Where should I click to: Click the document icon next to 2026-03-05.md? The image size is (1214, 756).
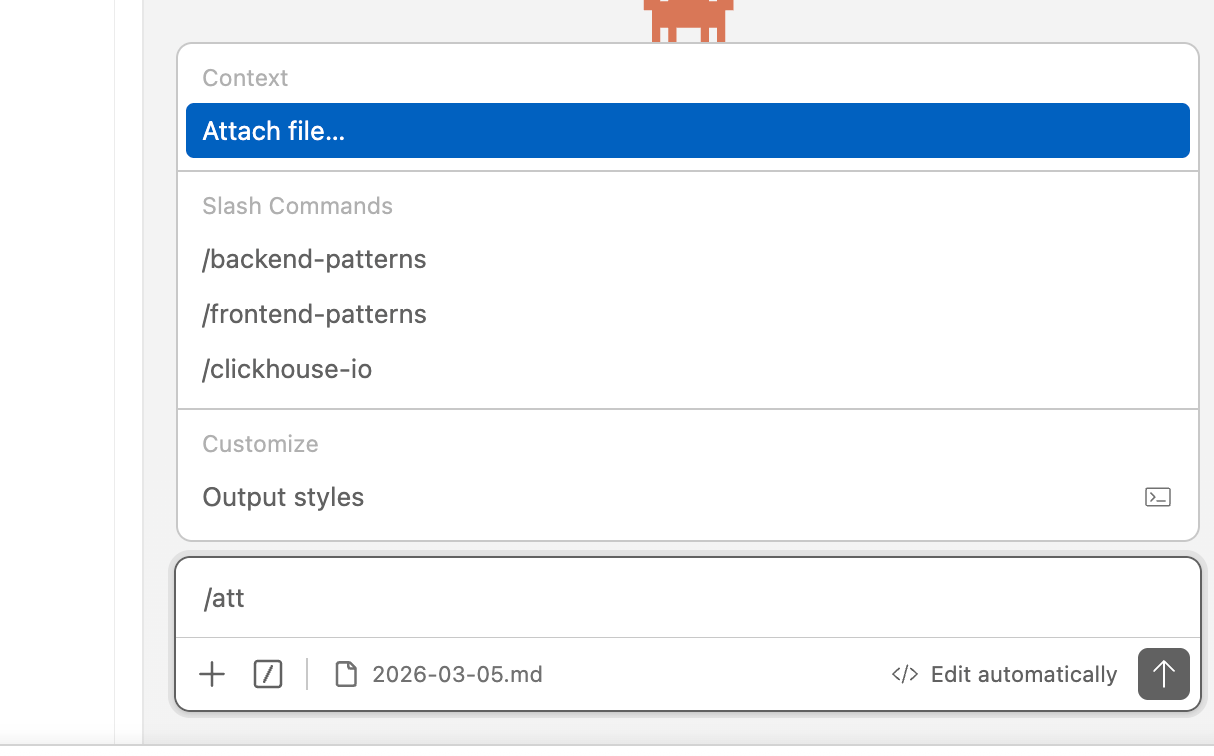pos(346,675)
